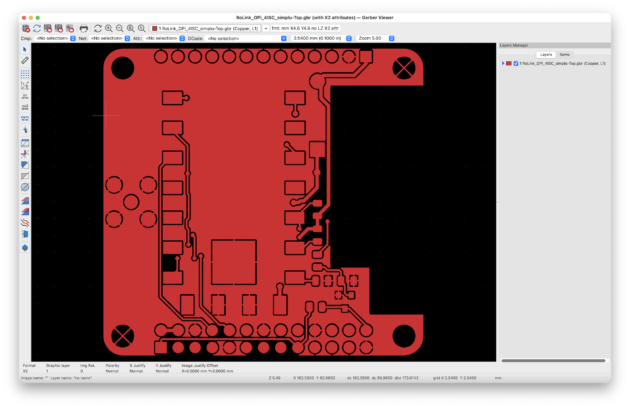The height and width of the screenshot is (408, 630).
Task: Open the Attr selection dropdown
Action: click(165, 38)
